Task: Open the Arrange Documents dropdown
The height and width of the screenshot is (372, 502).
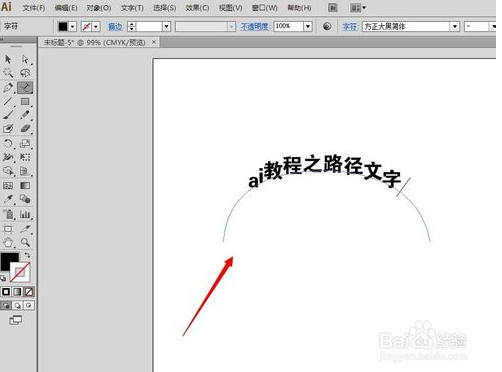Action: (x=358, y=7)
